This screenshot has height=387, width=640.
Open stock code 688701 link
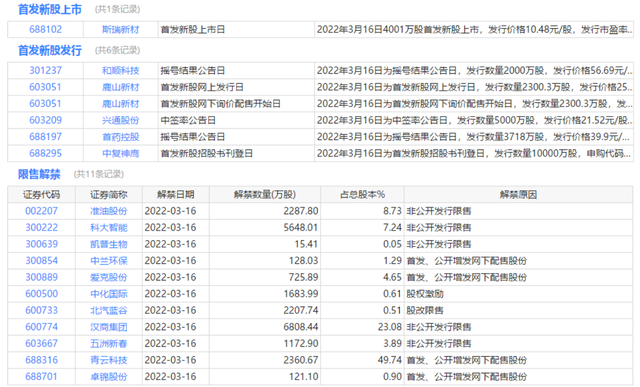click(42, 377)
